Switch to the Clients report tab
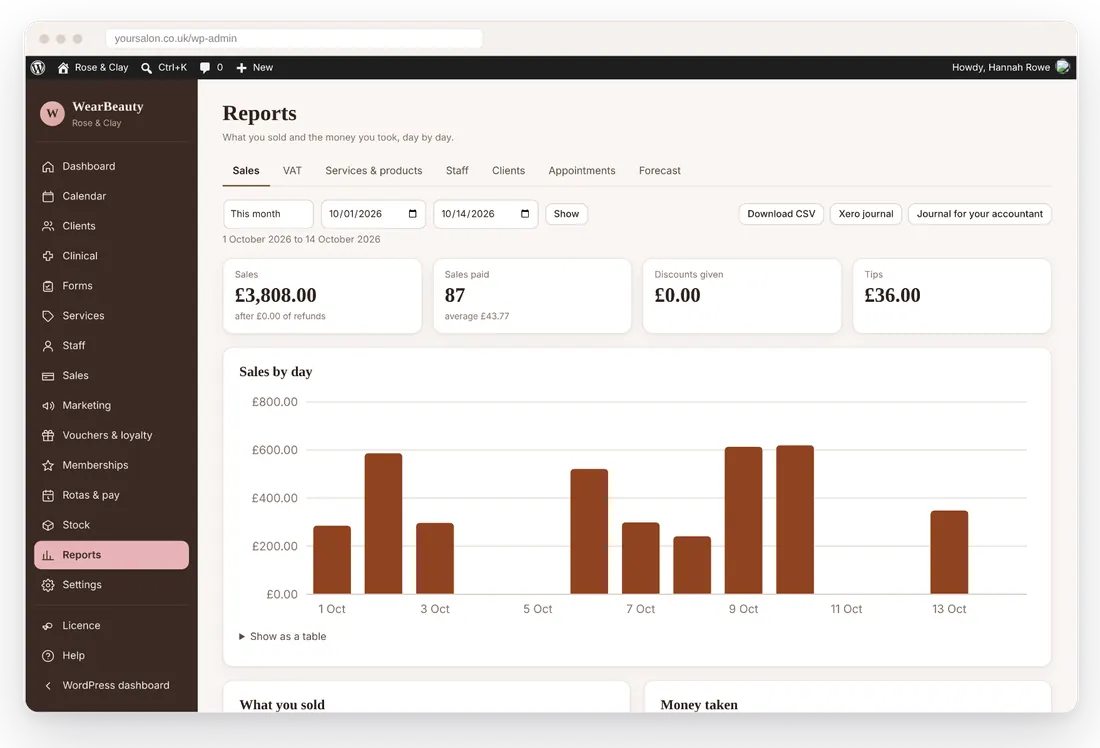 (508, 171)
